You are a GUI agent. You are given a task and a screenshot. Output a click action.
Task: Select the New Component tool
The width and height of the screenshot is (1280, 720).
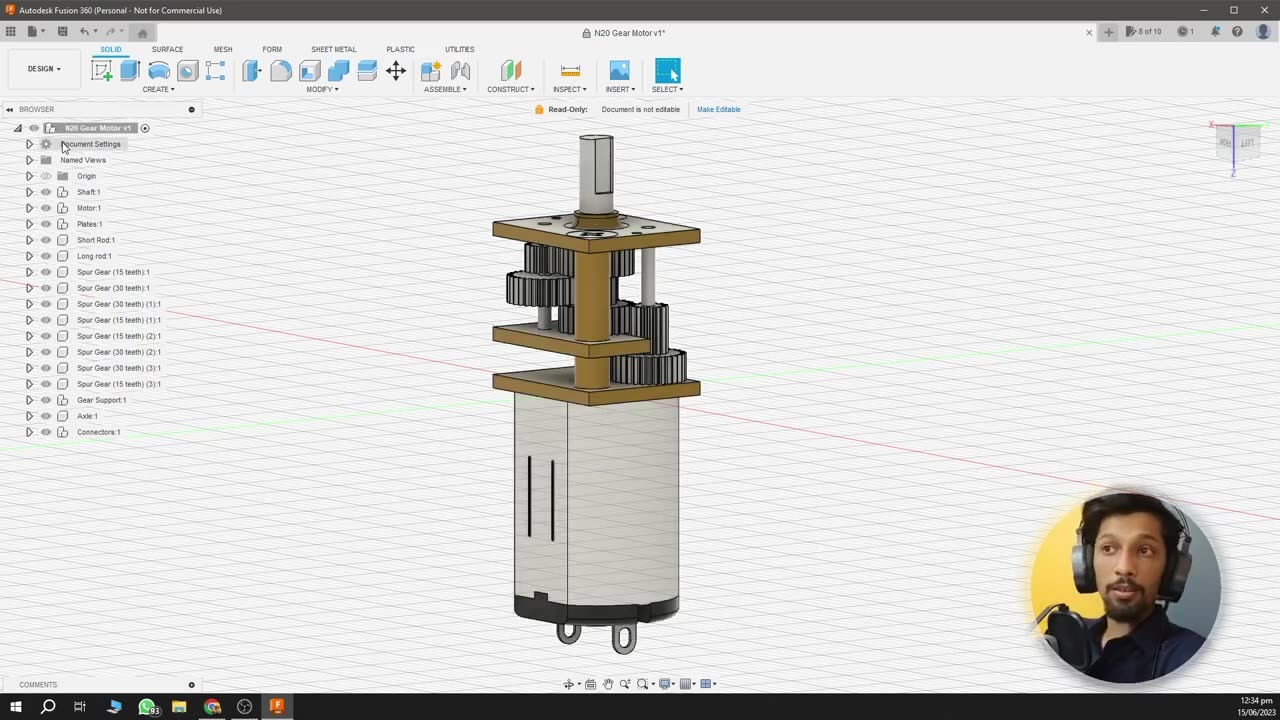click(431, 70)
